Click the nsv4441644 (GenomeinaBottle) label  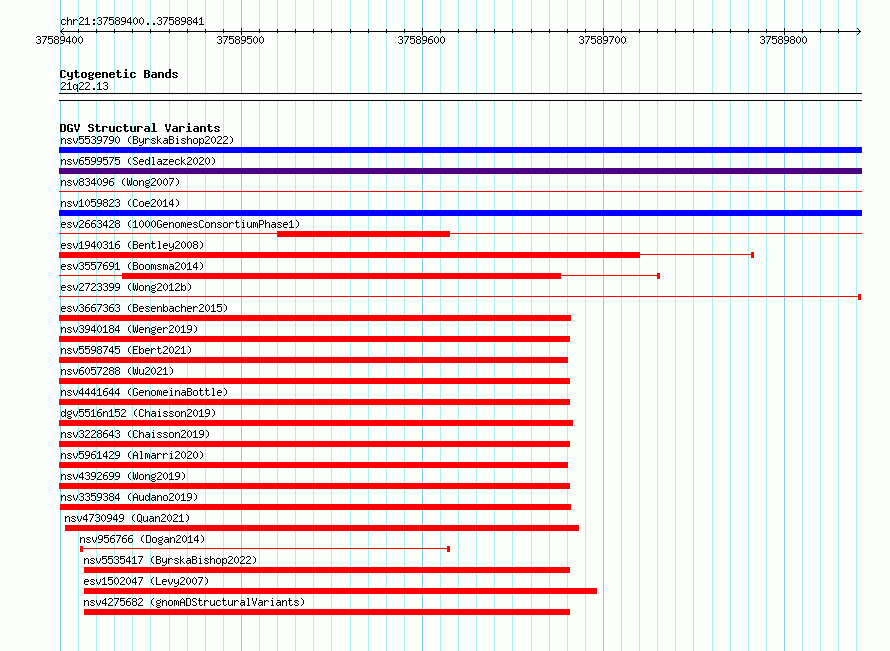pos(144,392)
